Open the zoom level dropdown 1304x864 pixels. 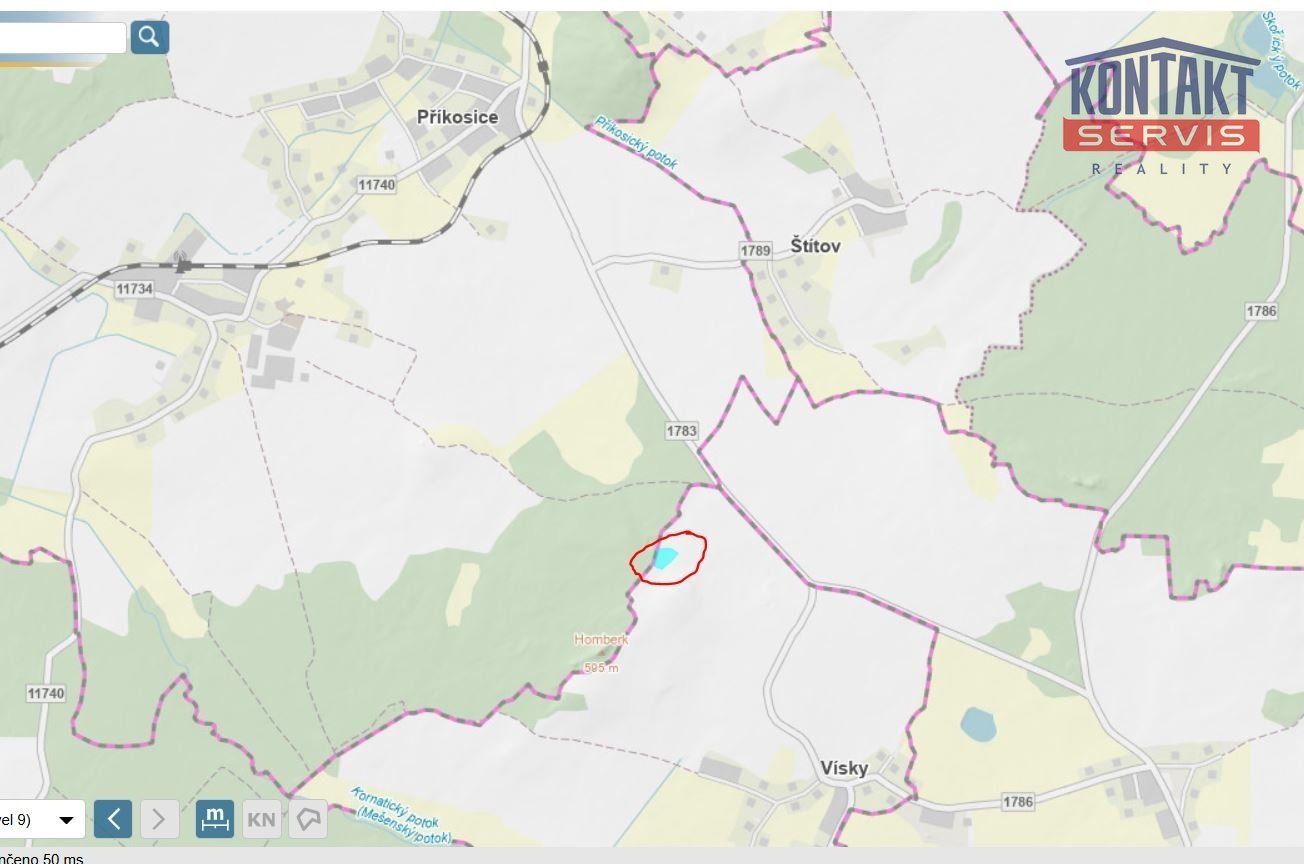click(x=40, y=820)
